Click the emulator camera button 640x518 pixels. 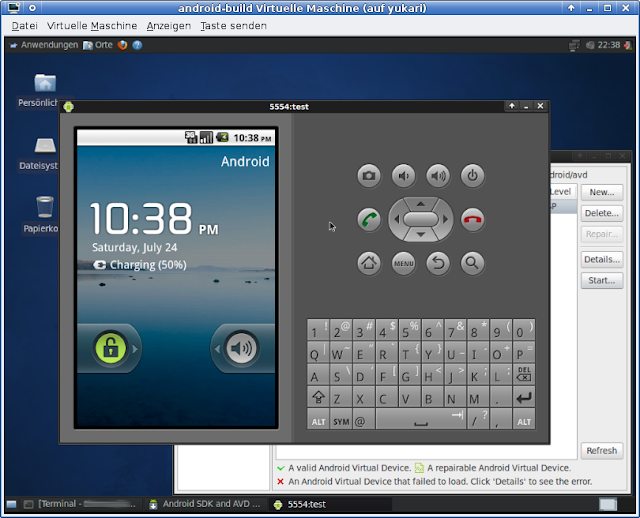tap(369, 176)
